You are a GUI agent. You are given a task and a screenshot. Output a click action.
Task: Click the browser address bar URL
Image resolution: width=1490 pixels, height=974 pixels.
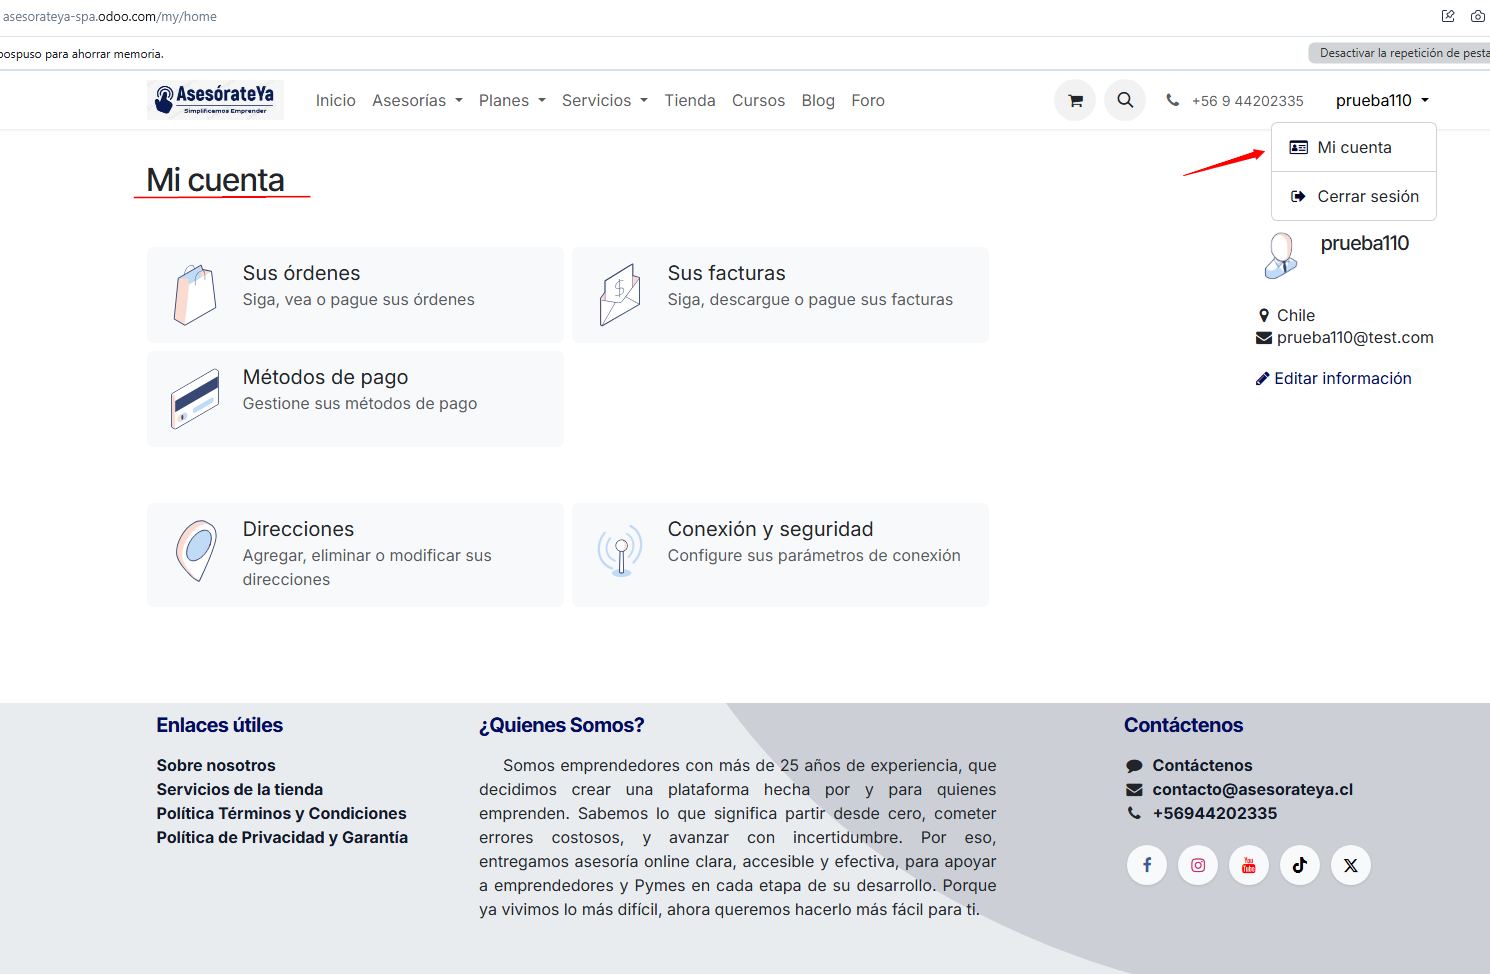tap(110, 17)
